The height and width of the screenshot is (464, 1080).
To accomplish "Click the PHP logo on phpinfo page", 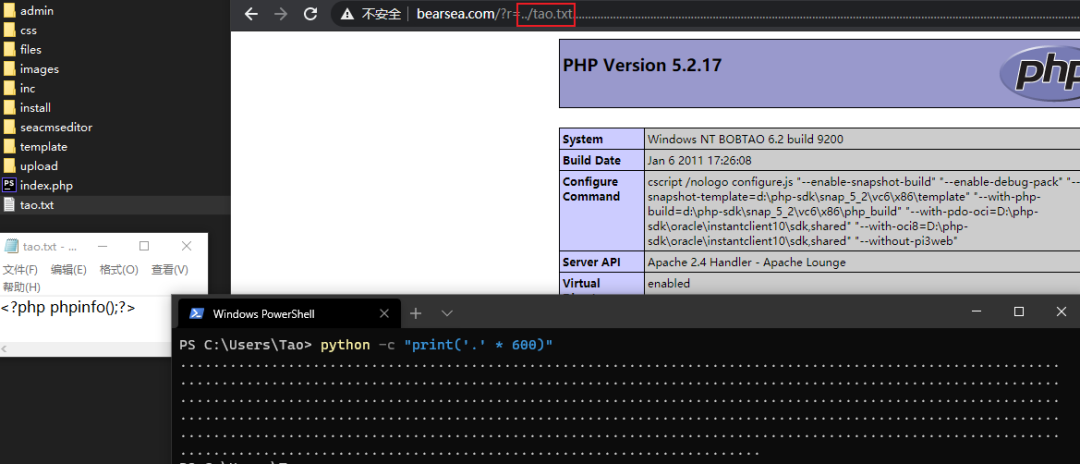I will (1040, 73).
